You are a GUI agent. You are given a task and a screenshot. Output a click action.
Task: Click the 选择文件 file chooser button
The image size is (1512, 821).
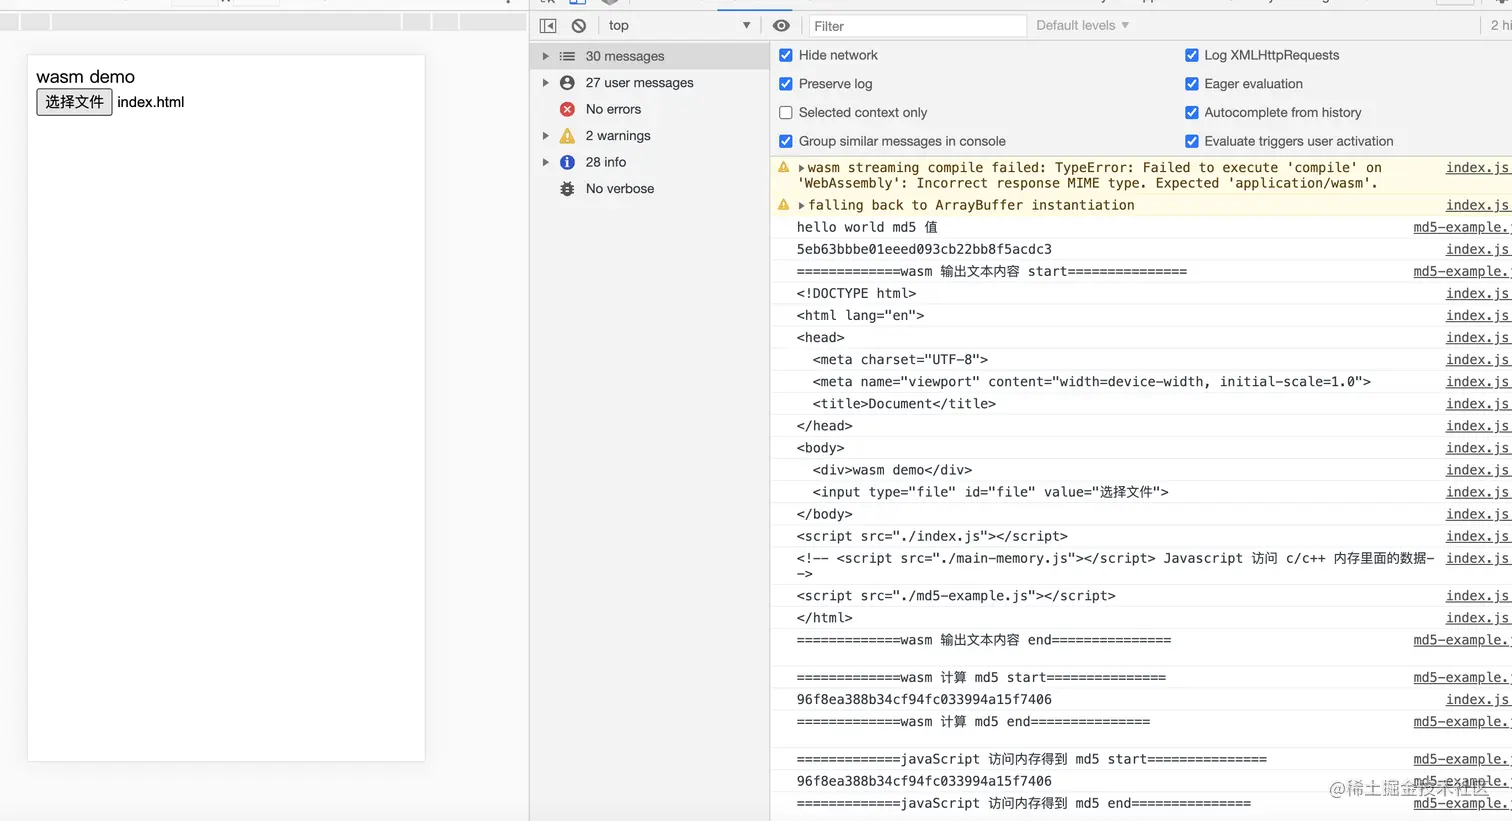pos(74,102)
